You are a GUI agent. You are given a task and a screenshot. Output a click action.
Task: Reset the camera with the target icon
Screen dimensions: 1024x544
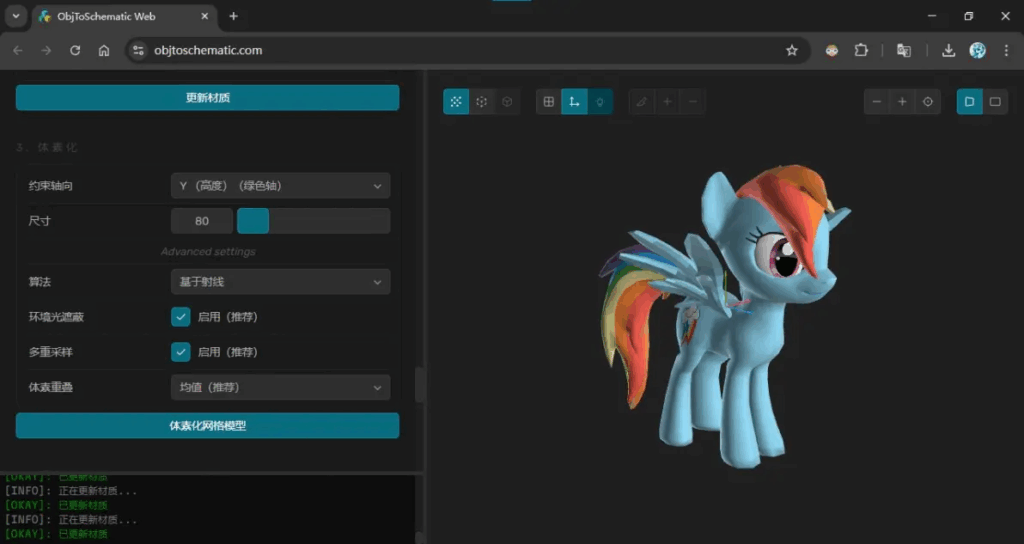(x=927, y=102)
